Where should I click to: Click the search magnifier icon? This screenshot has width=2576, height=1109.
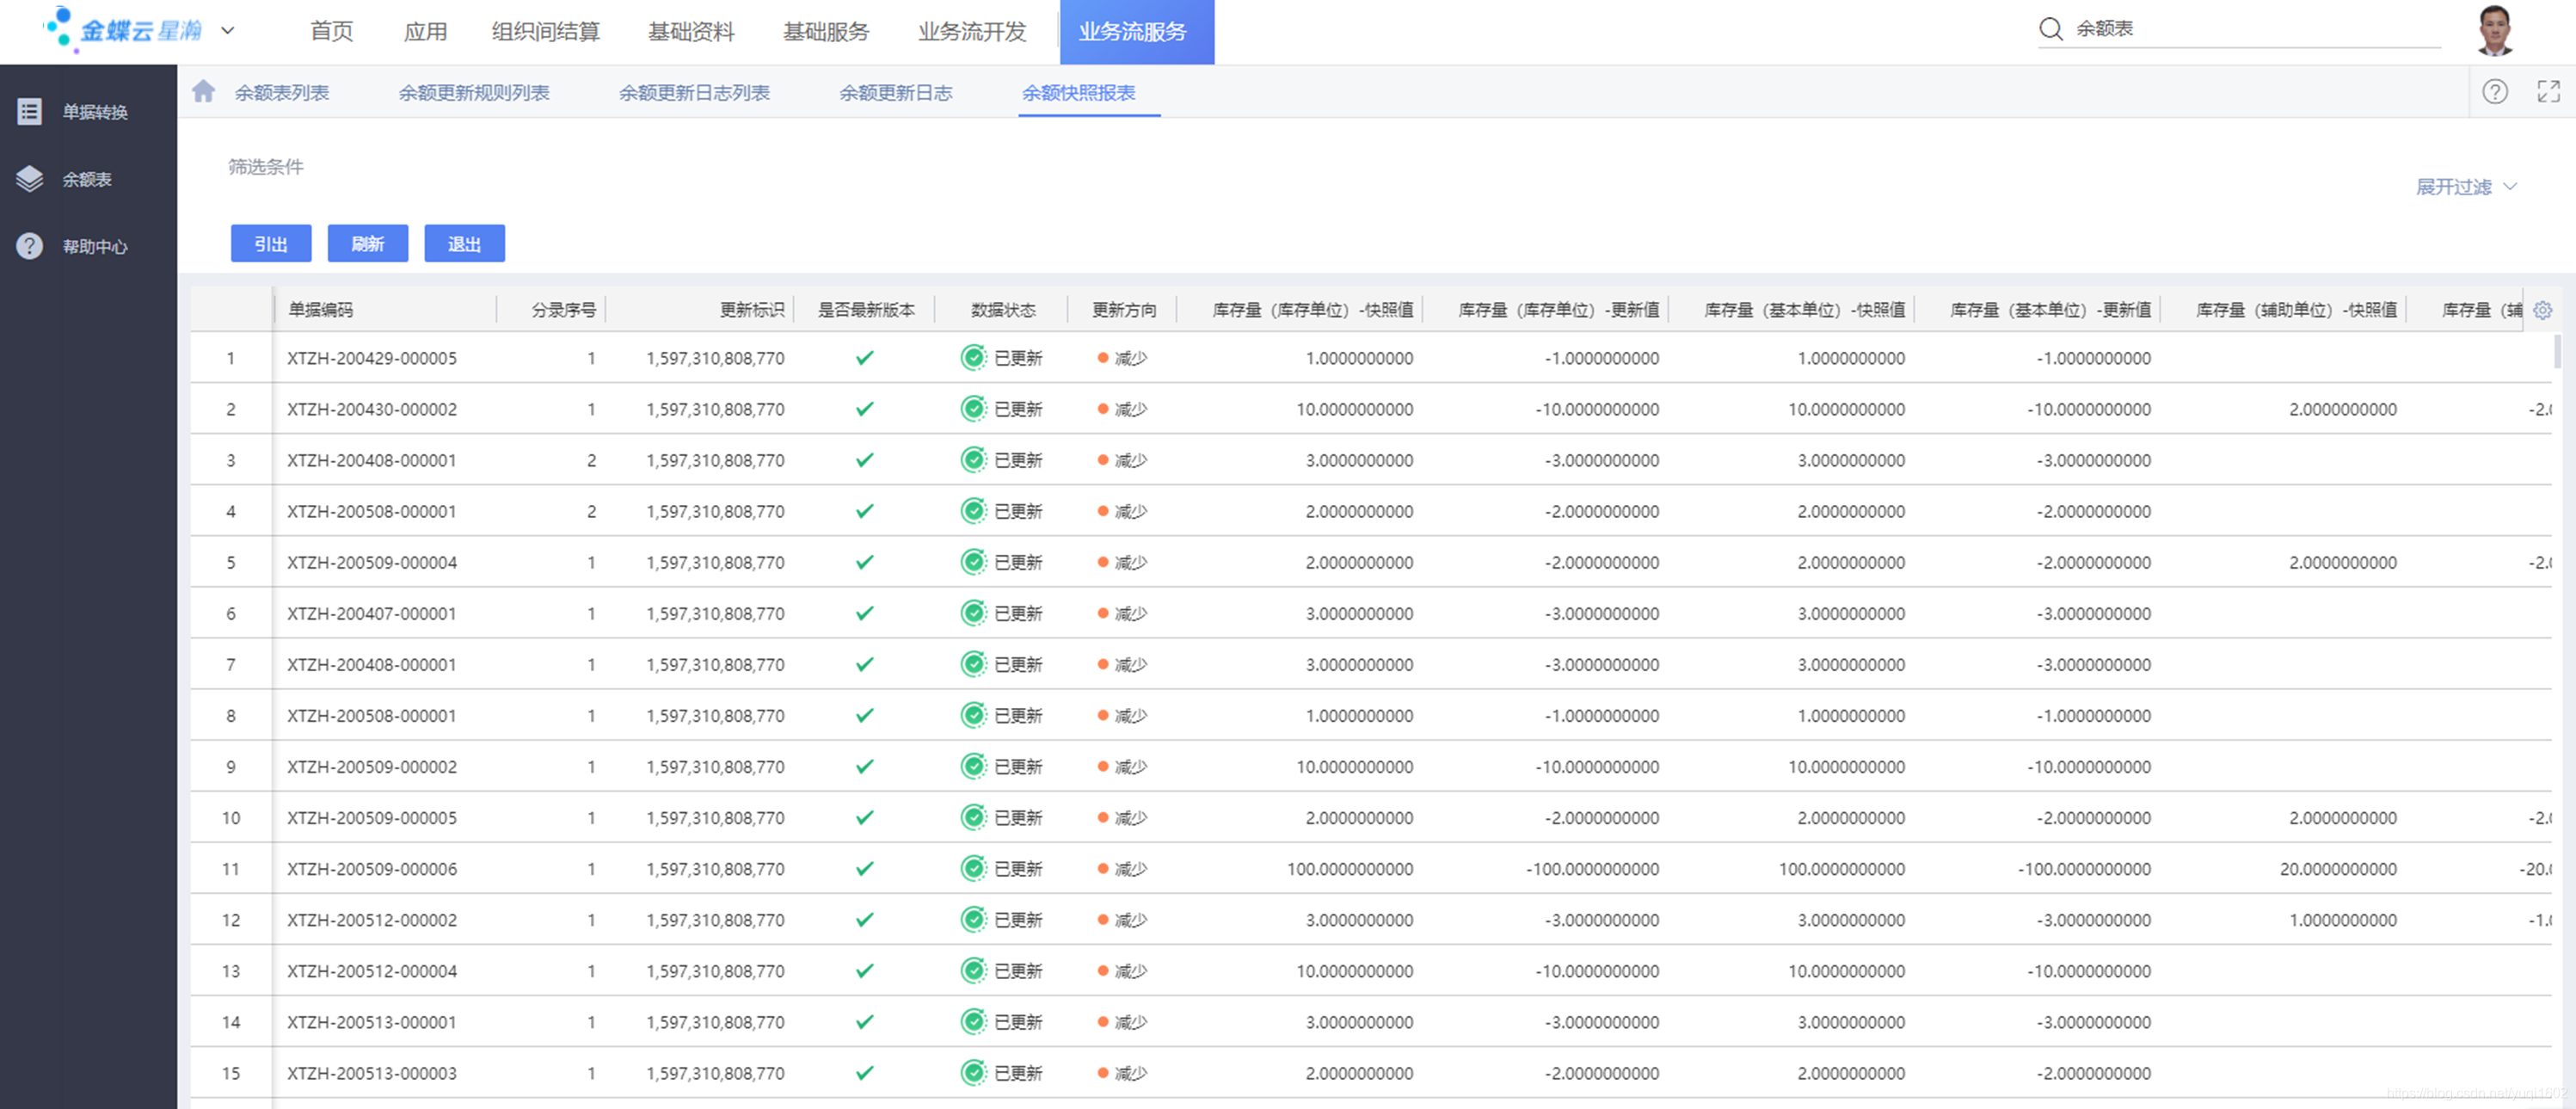tap(2050, 29)
